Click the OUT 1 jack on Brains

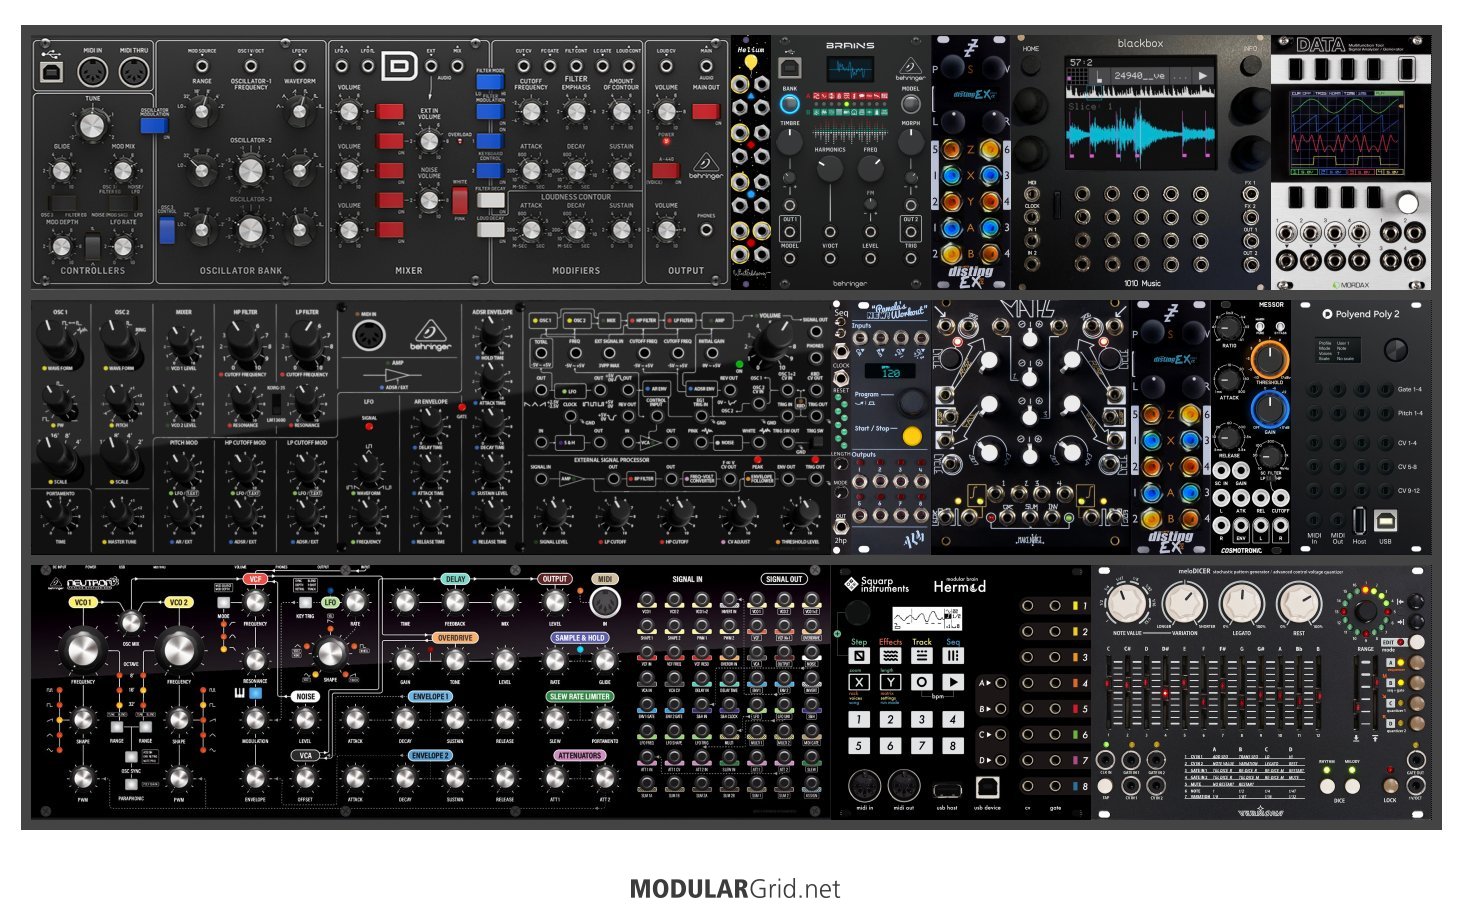point(789,231)
